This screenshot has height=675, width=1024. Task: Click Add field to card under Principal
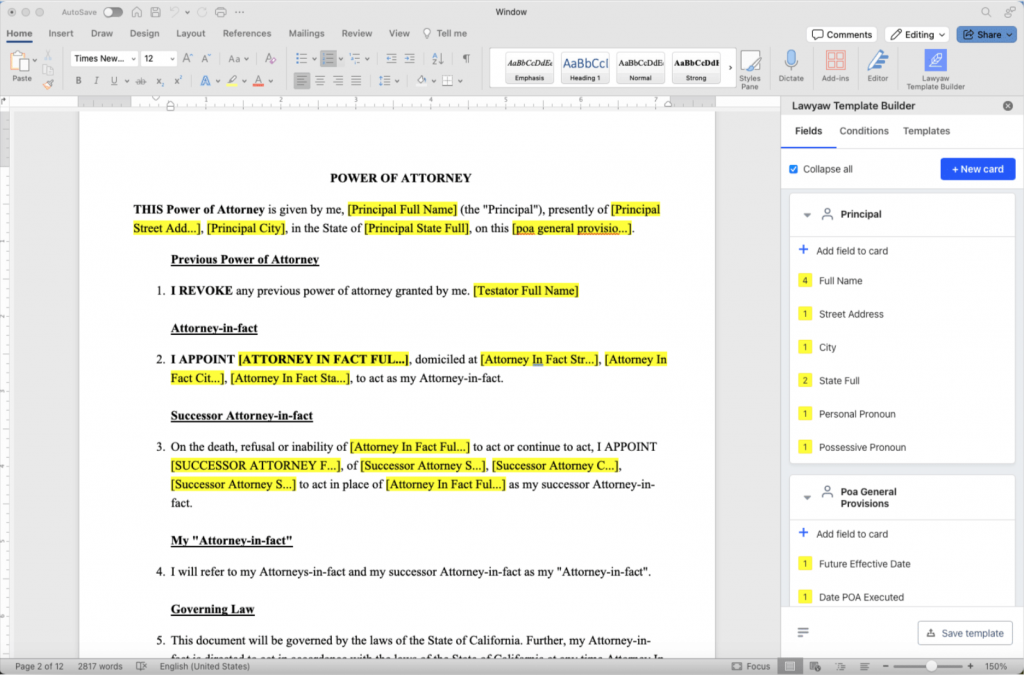pyautogui.click(x=843, y=251)
